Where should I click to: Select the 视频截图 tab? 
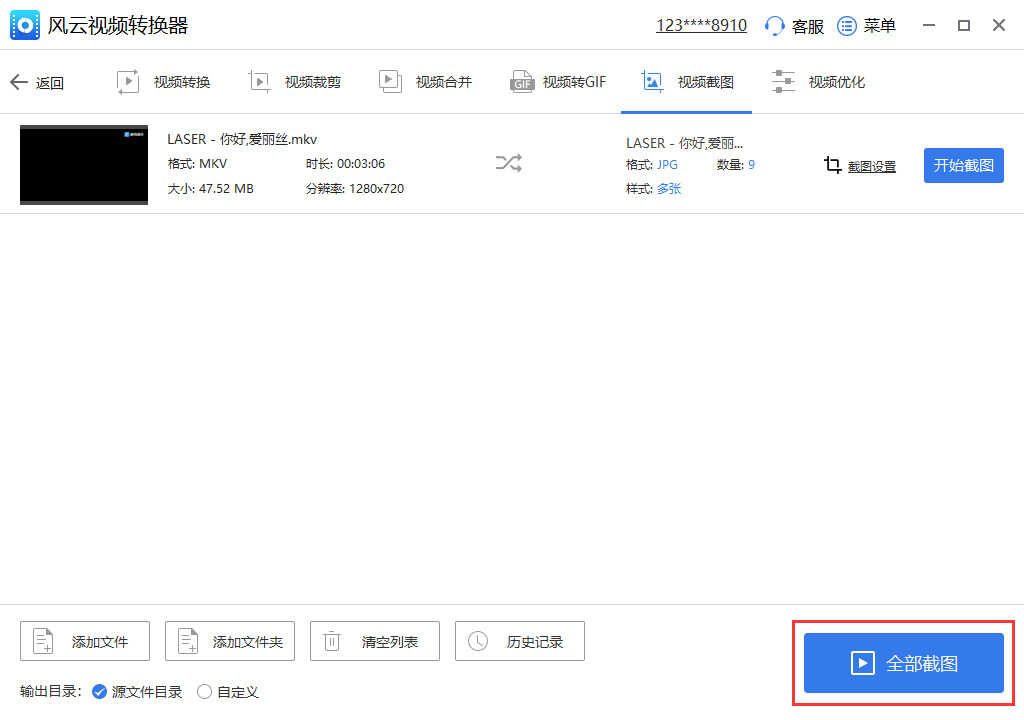click(x=686, y=82)
